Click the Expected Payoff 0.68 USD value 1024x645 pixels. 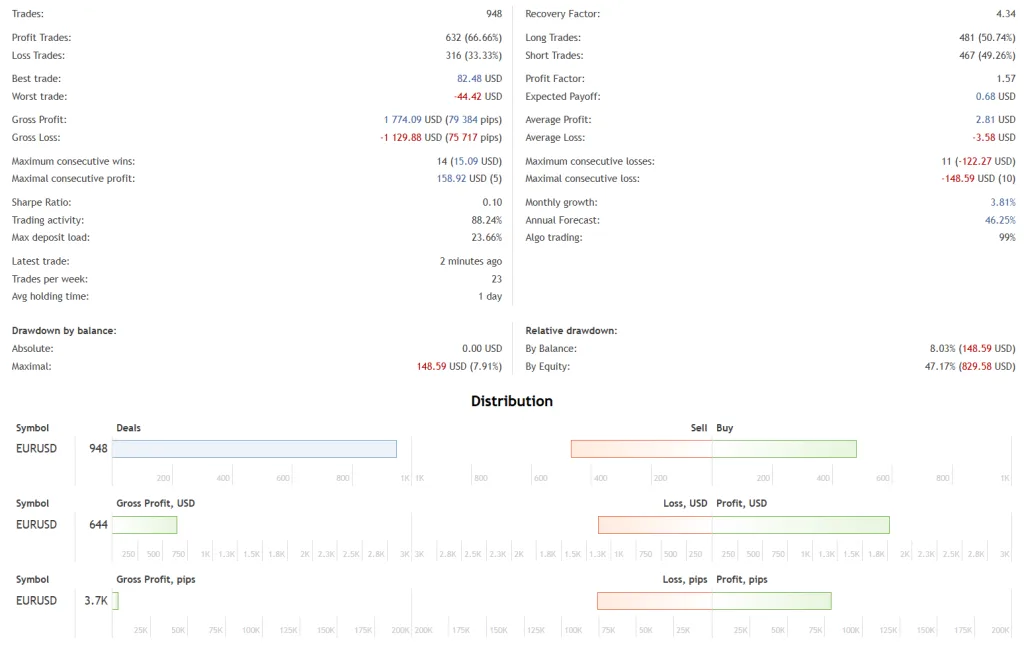pos(995,97)
